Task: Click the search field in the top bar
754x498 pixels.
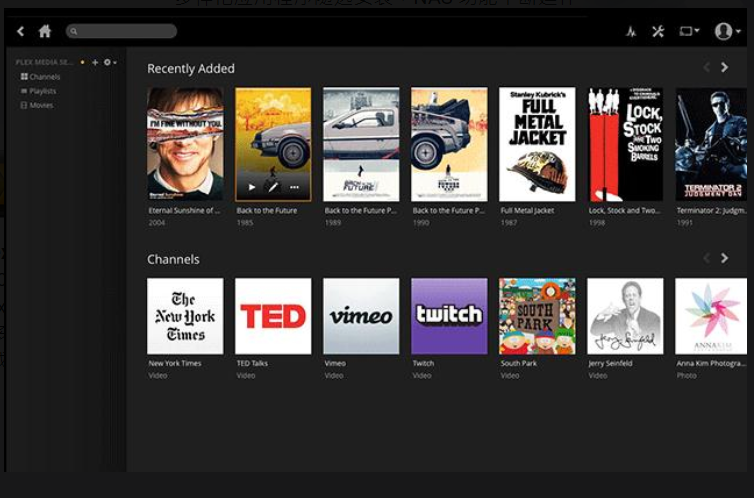Action: pos(121,32)
